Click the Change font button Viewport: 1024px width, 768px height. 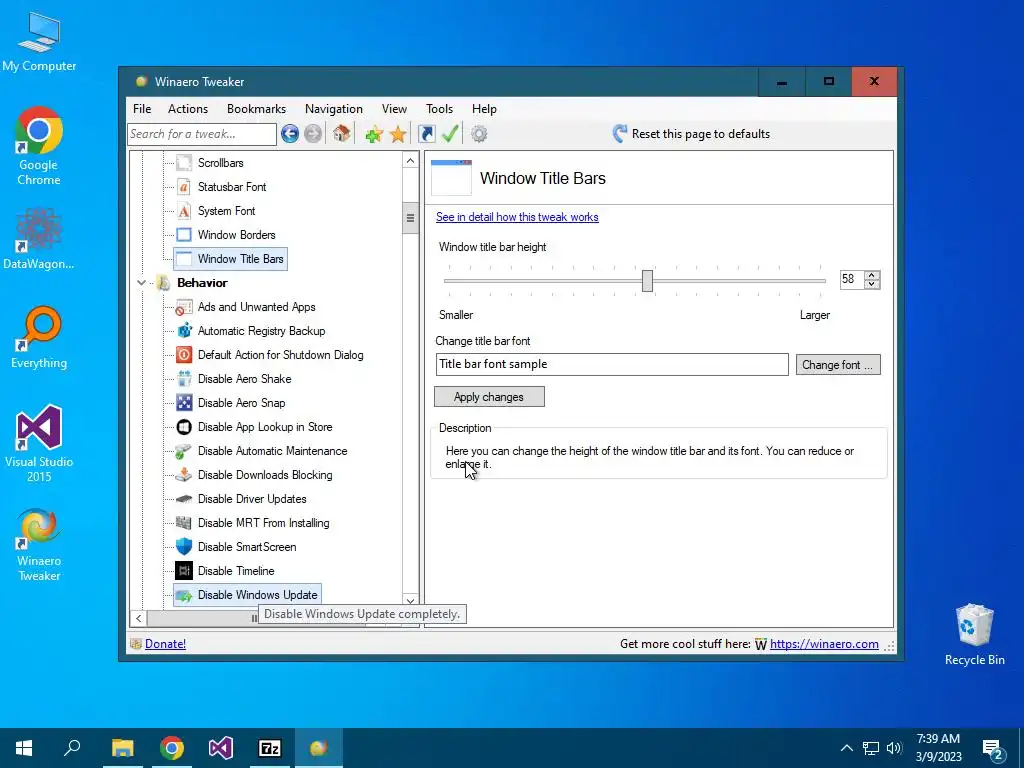[x=838, y=364]
